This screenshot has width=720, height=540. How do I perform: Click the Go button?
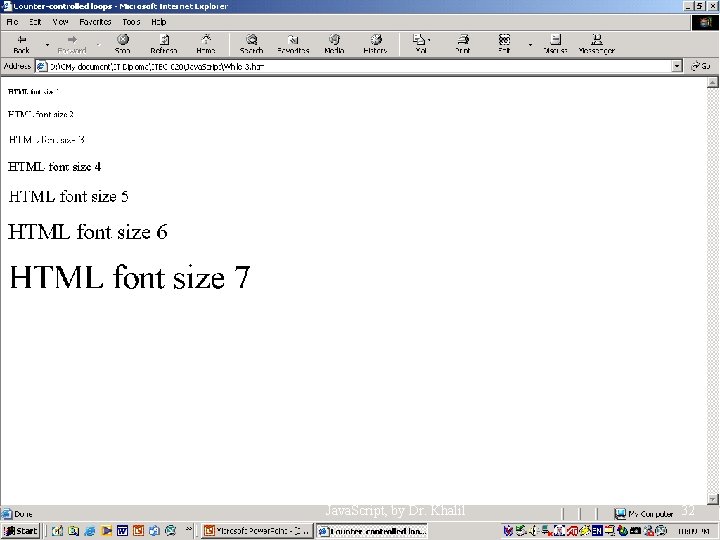(x=701, y=66)
